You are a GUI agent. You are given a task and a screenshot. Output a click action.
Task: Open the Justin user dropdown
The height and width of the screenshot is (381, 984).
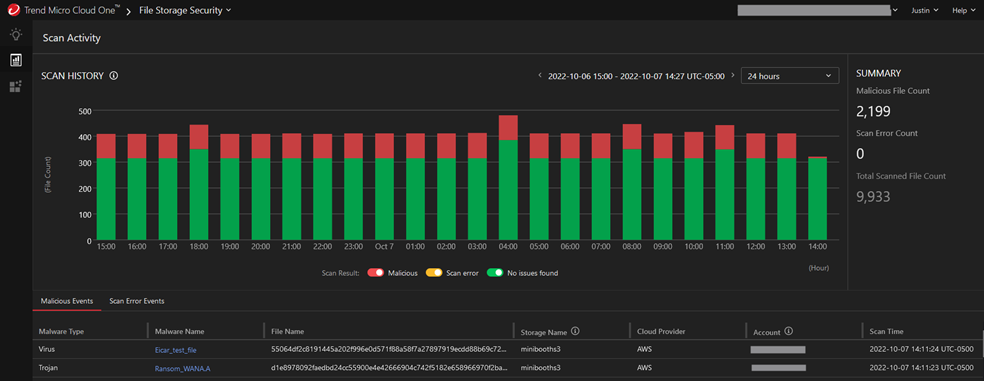click(x=925, y=10)
